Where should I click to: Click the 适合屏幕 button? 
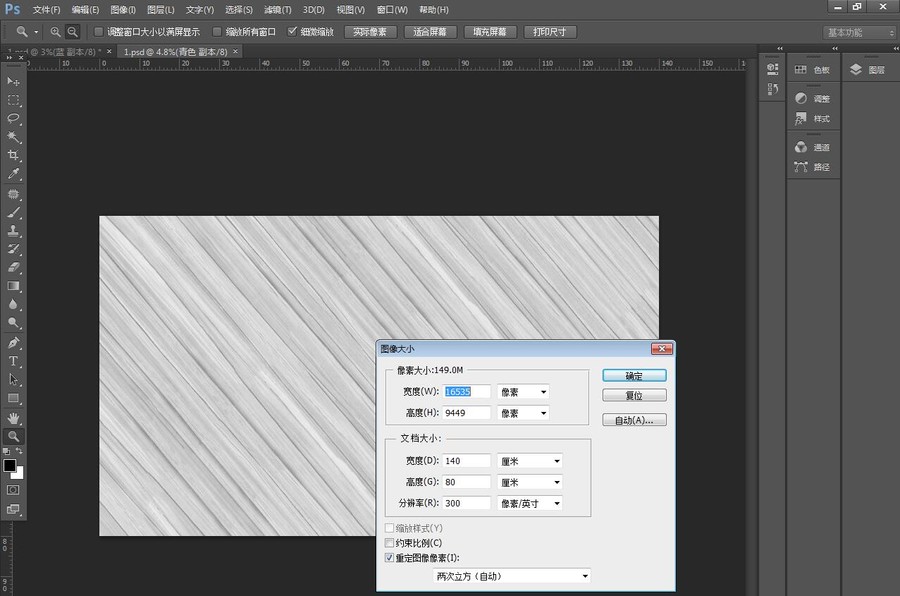pos(430,32)
